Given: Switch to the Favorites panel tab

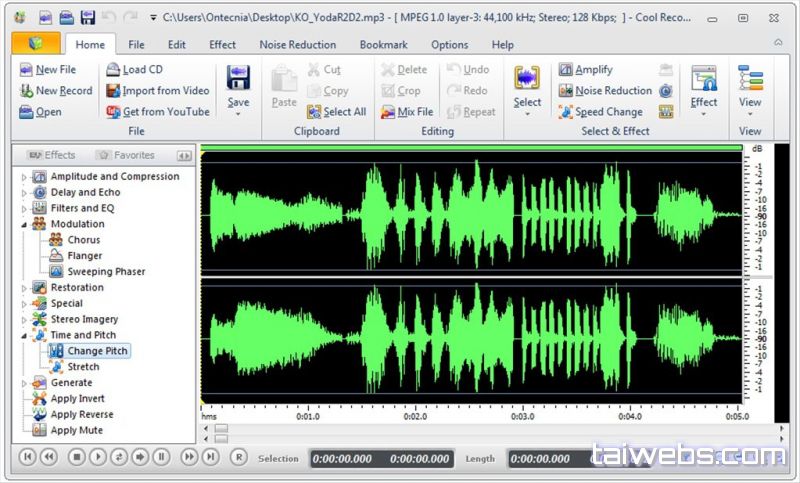Looking at the screenshot, I should 125,155.
